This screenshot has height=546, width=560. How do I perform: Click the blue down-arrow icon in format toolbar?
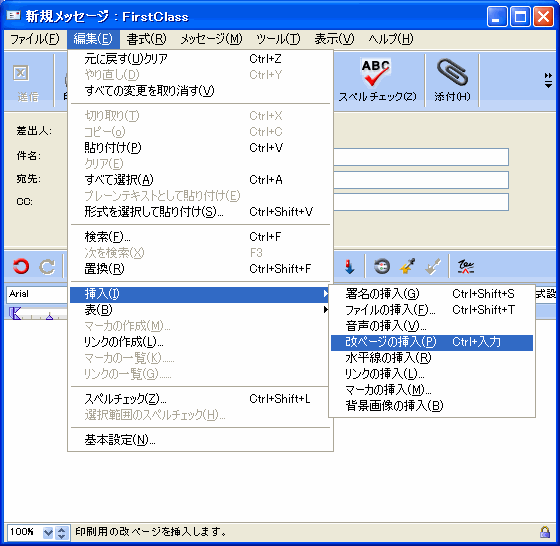pos(349,266)
